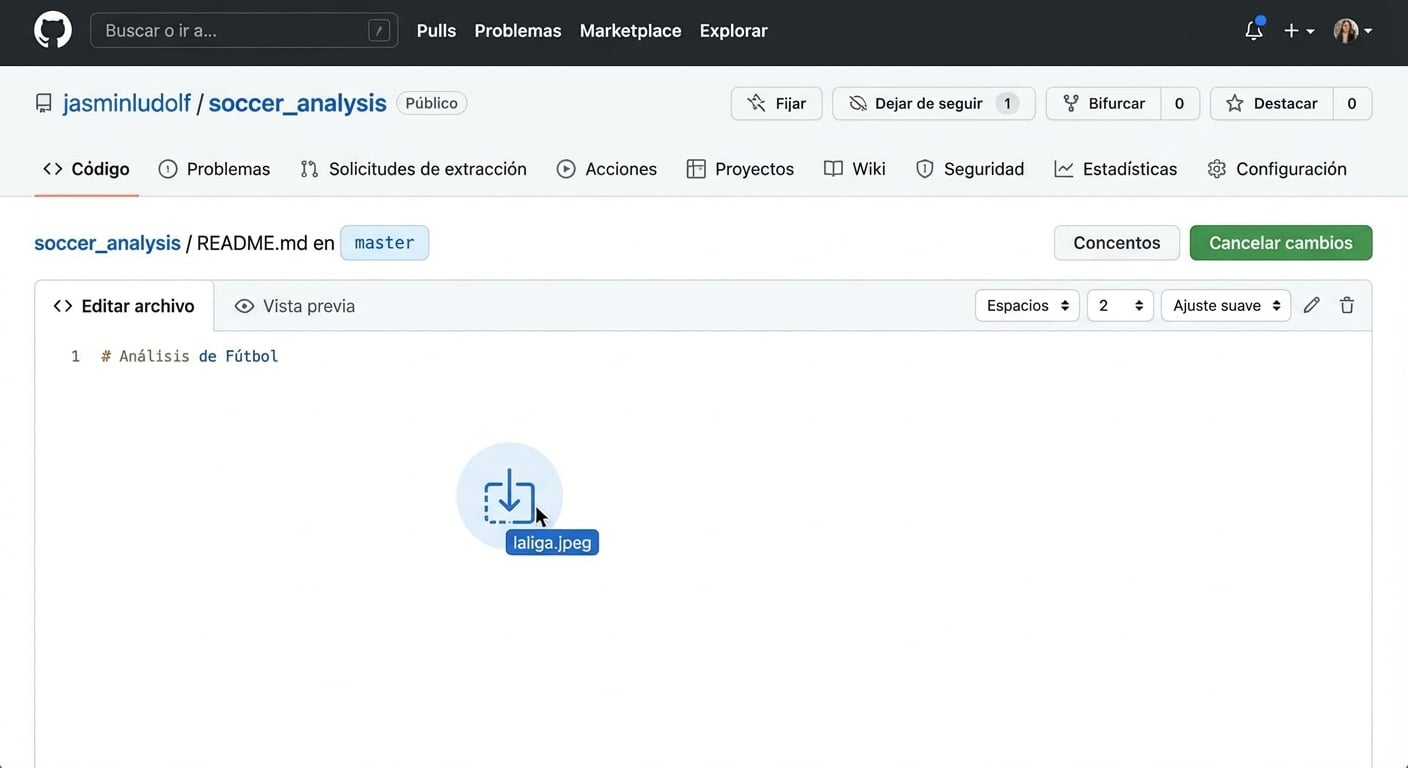This screenshot has width=1408, height=768.
Task: Click the slash shortcut key in search box
Action: tap(379, 30)
